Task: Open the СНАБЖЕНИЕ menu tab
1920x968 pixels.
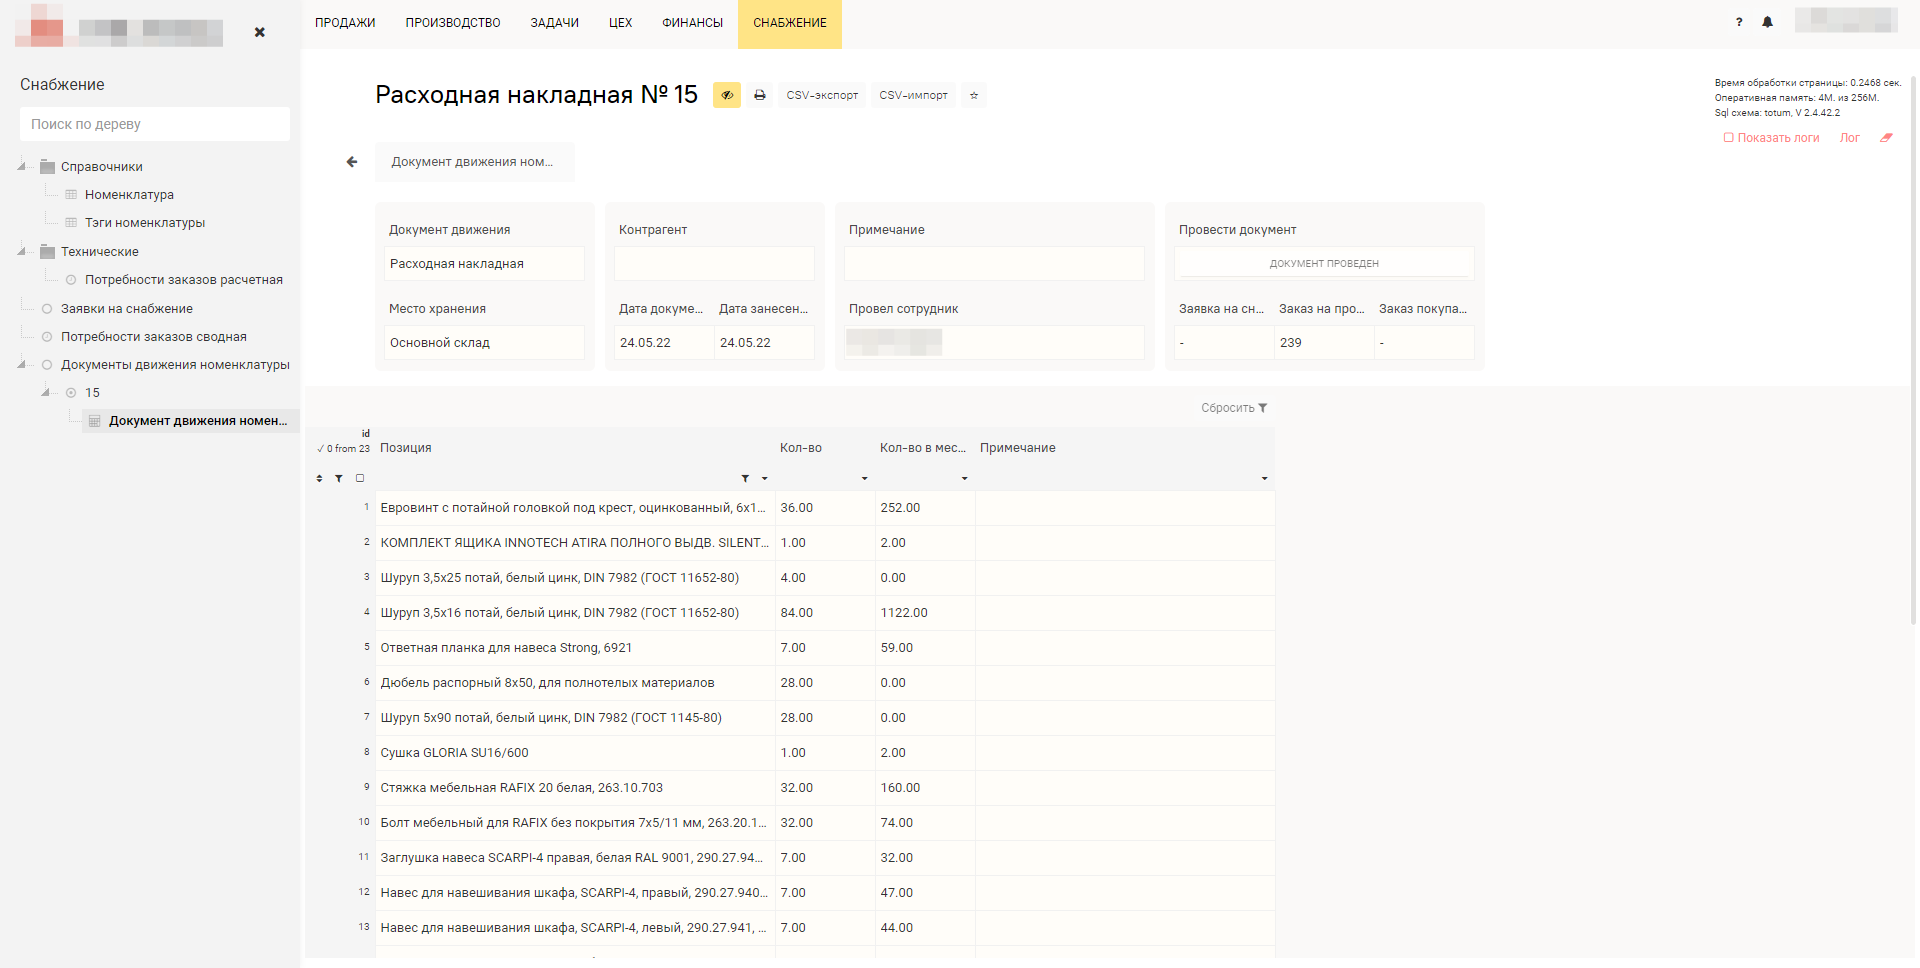Action: pyautogui.click(x=790, y=23)
